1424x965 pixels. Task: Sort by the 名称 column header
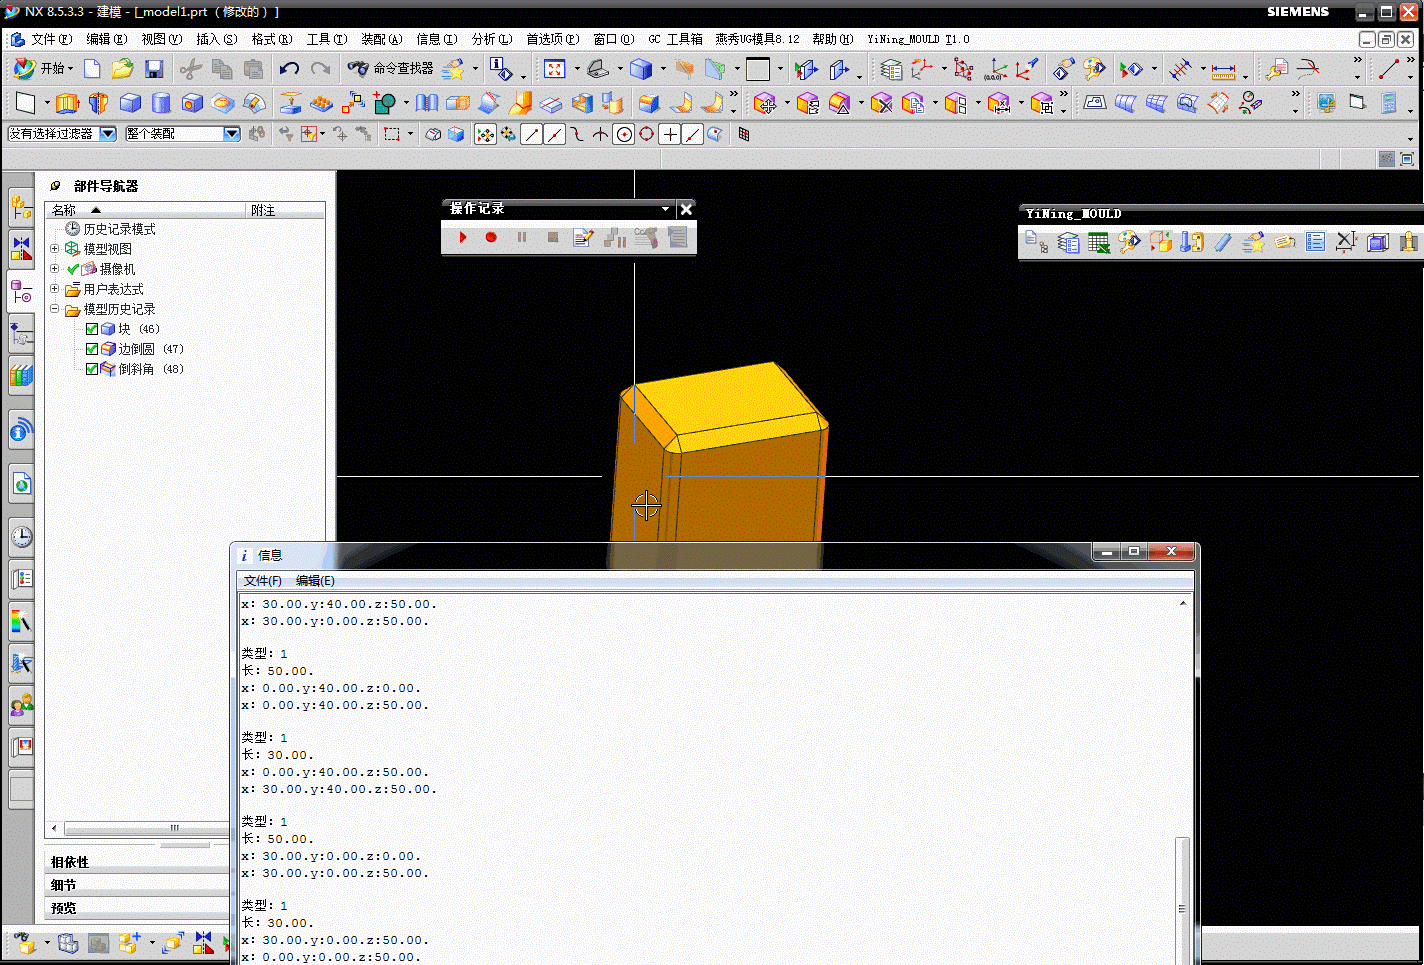[146, 210]
